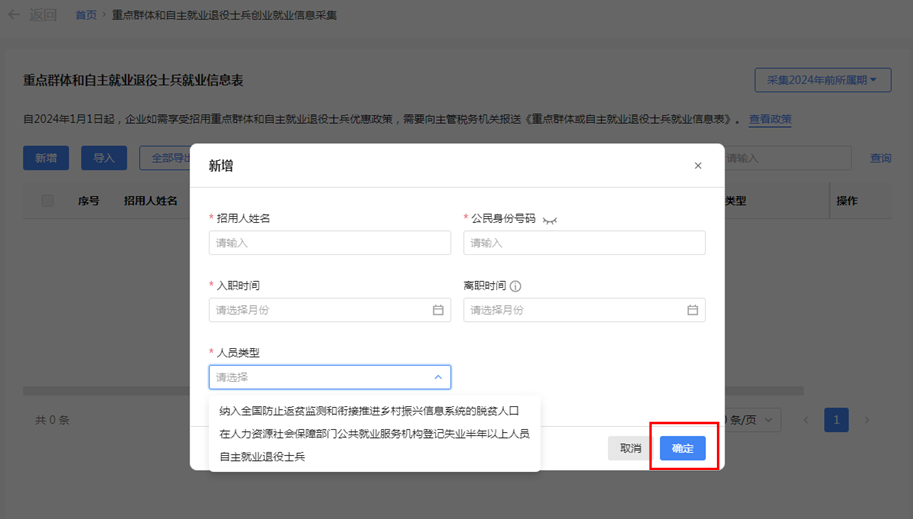The width and height of the screenshot is (913, 519).
Task: Toggle the table header select-all checkbox
Action: [48, 201]
